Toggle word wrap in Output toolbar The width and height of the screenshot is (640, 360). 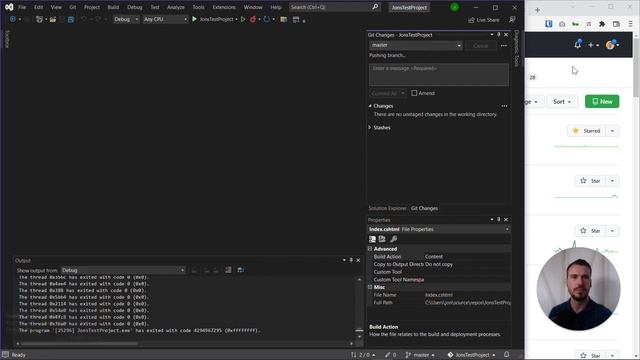240,270
